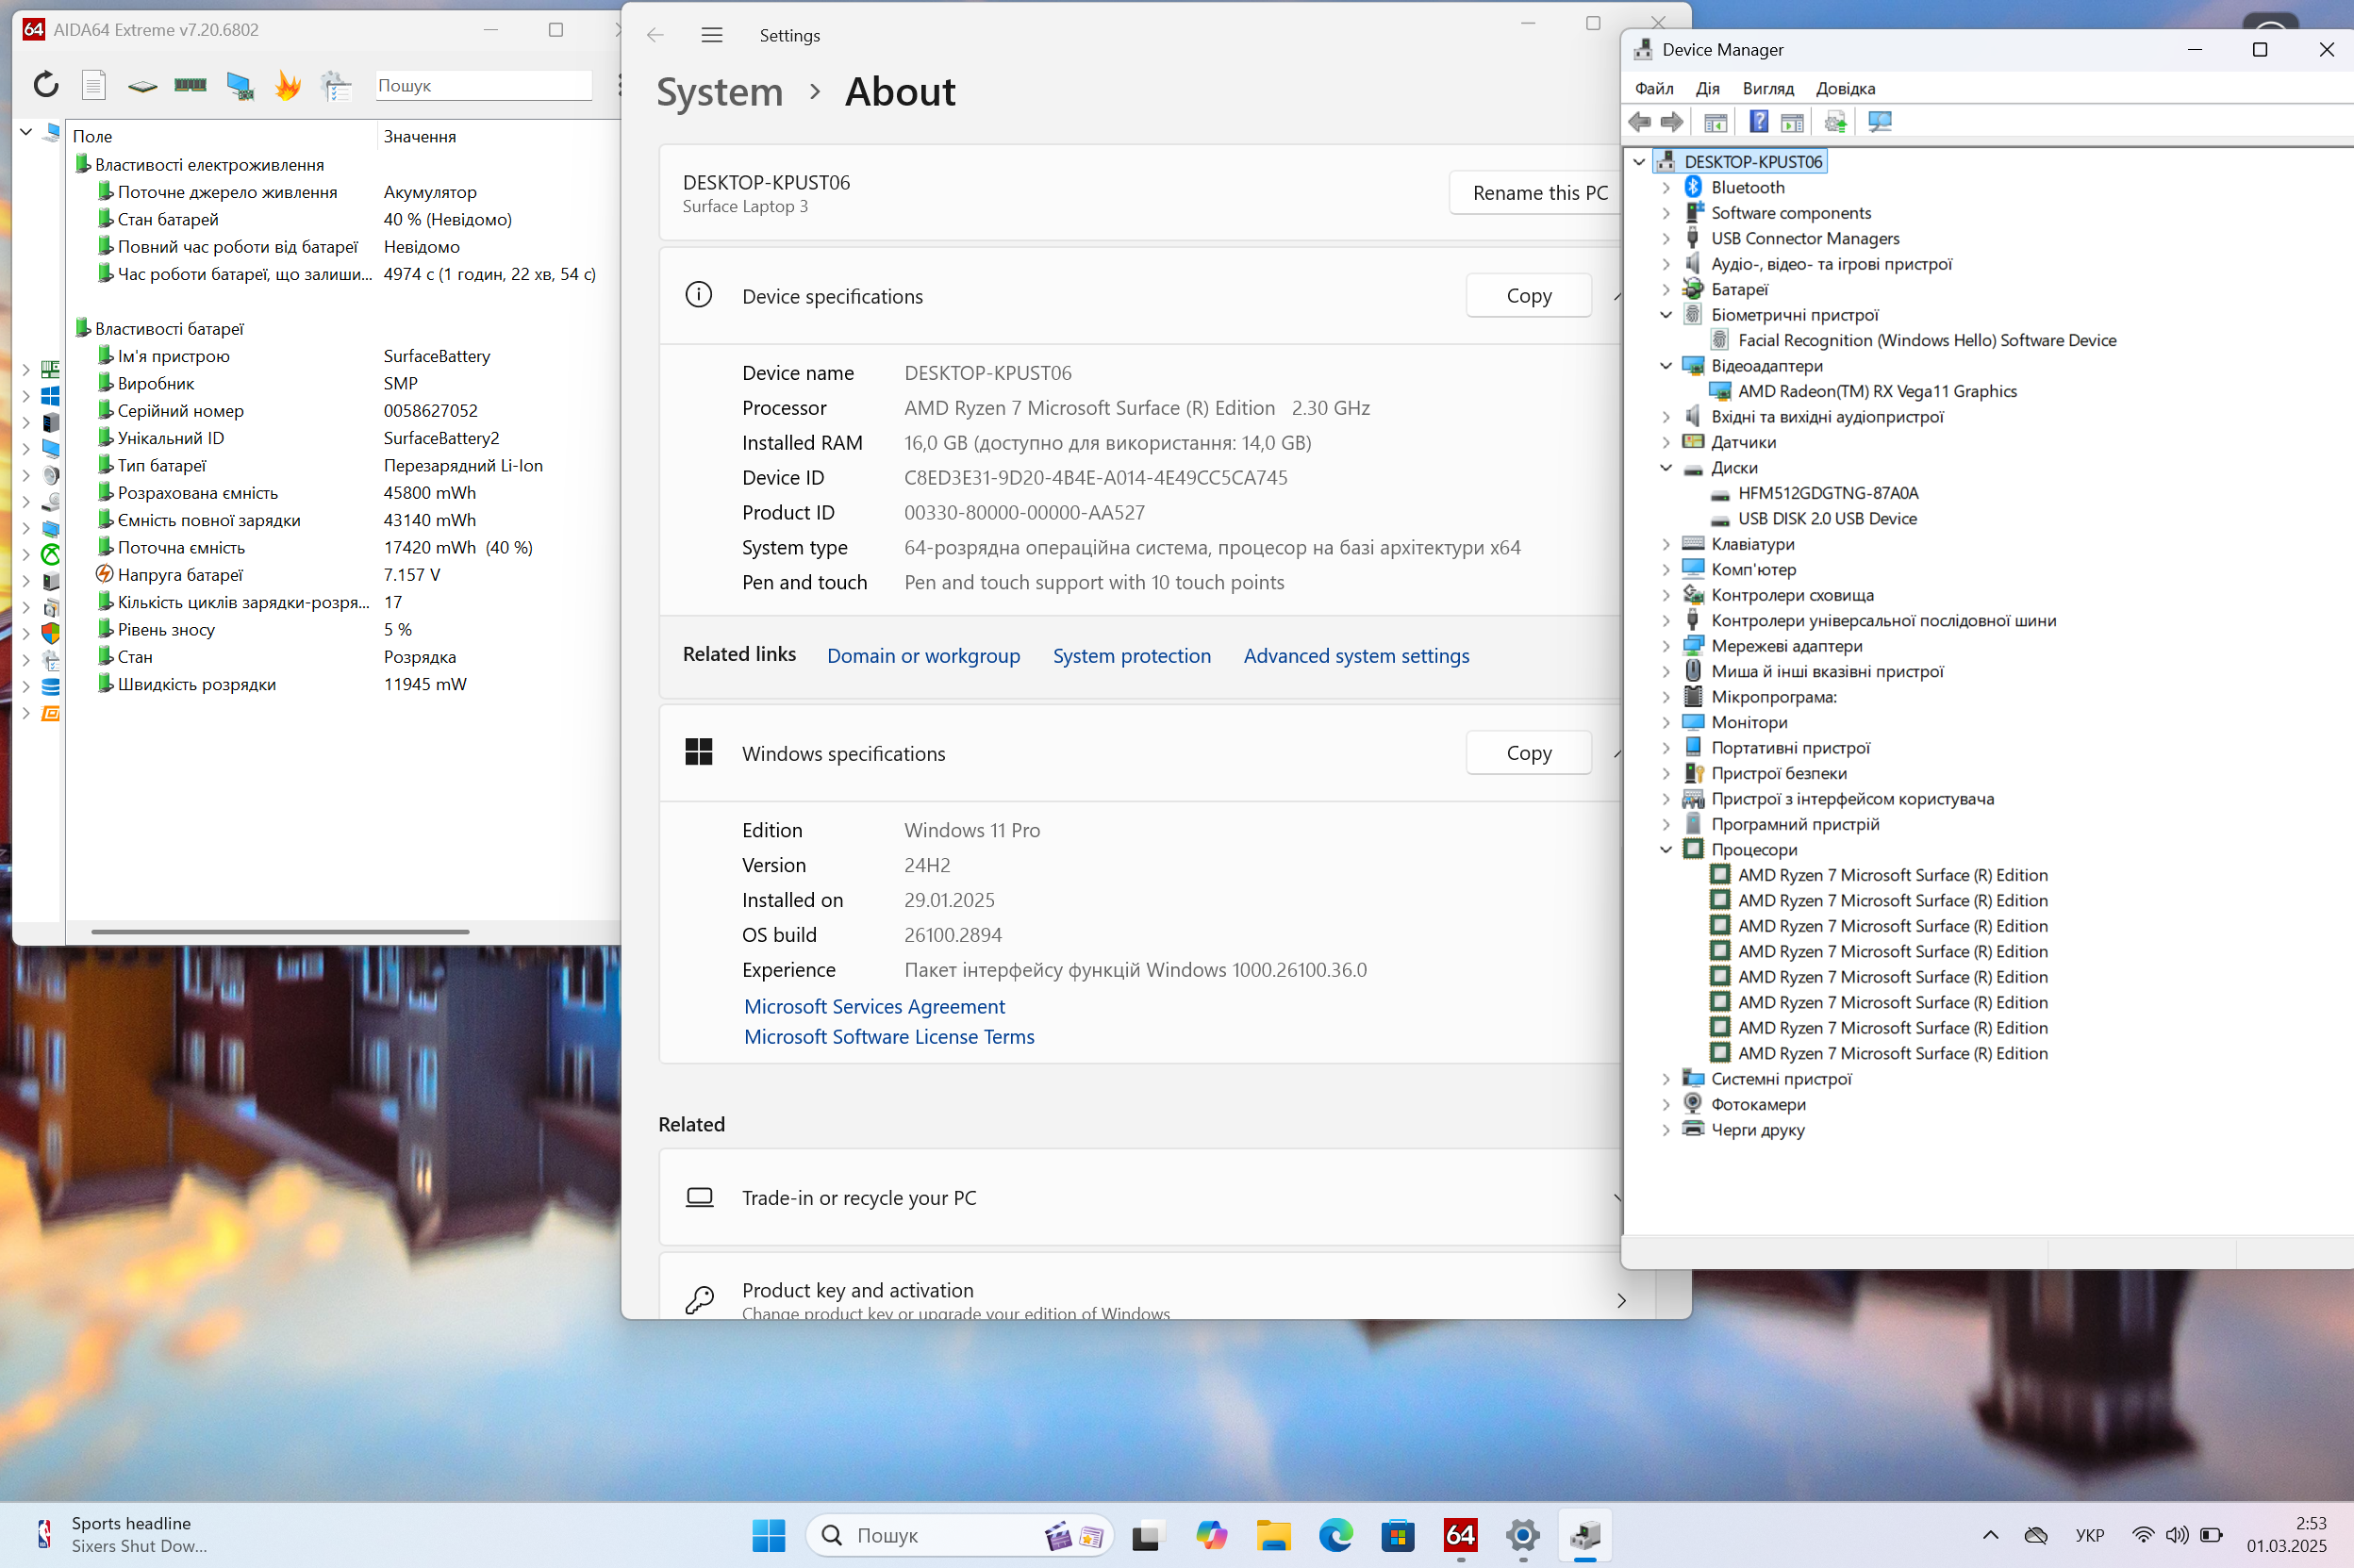Open Advanced system settings link
The height and width of the screenshot is (1568, 2354).
click(1356, 655)
